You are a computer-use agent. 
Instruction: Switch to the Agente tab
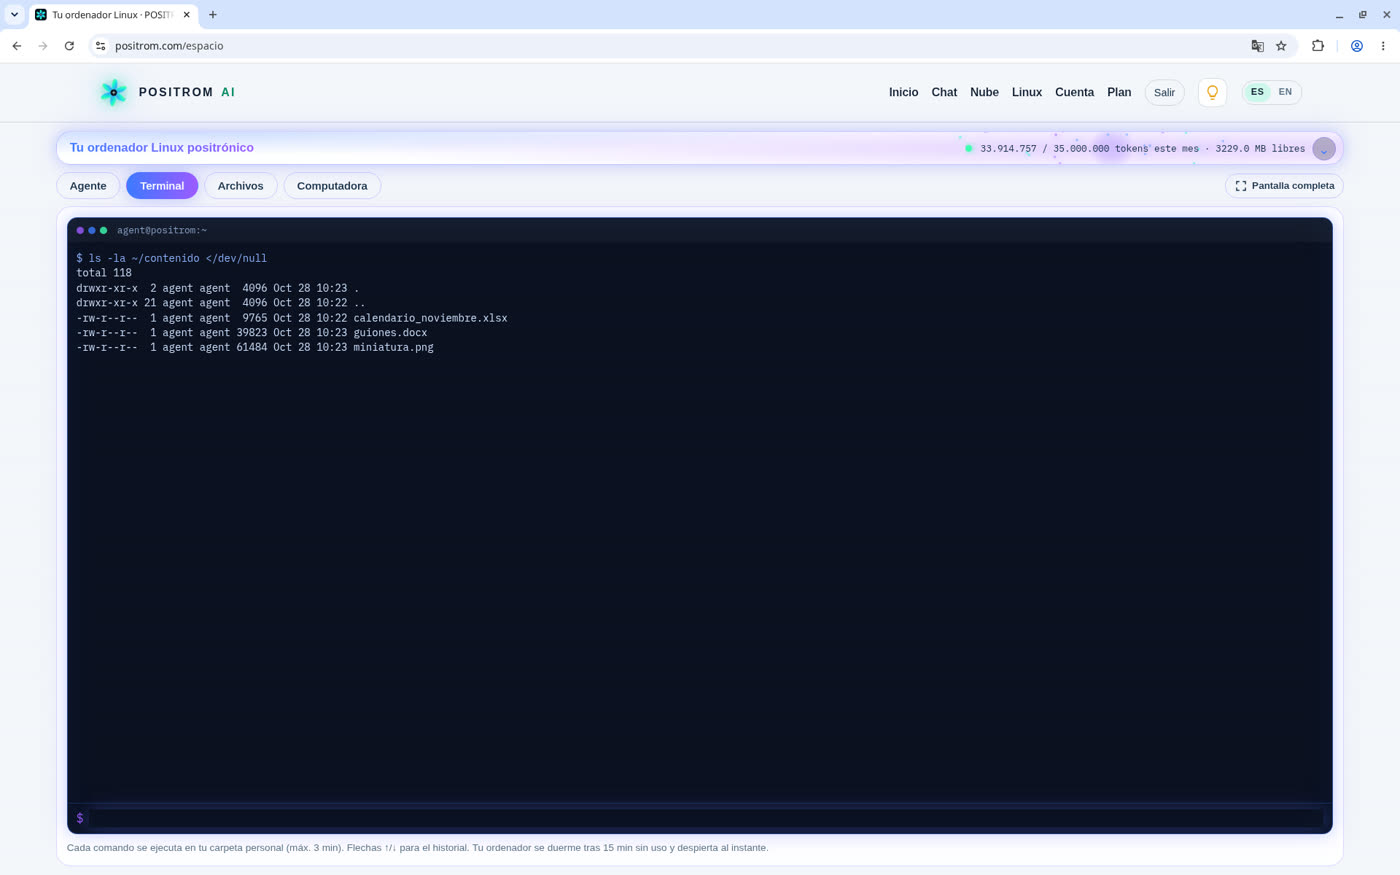tap(88, 186)
